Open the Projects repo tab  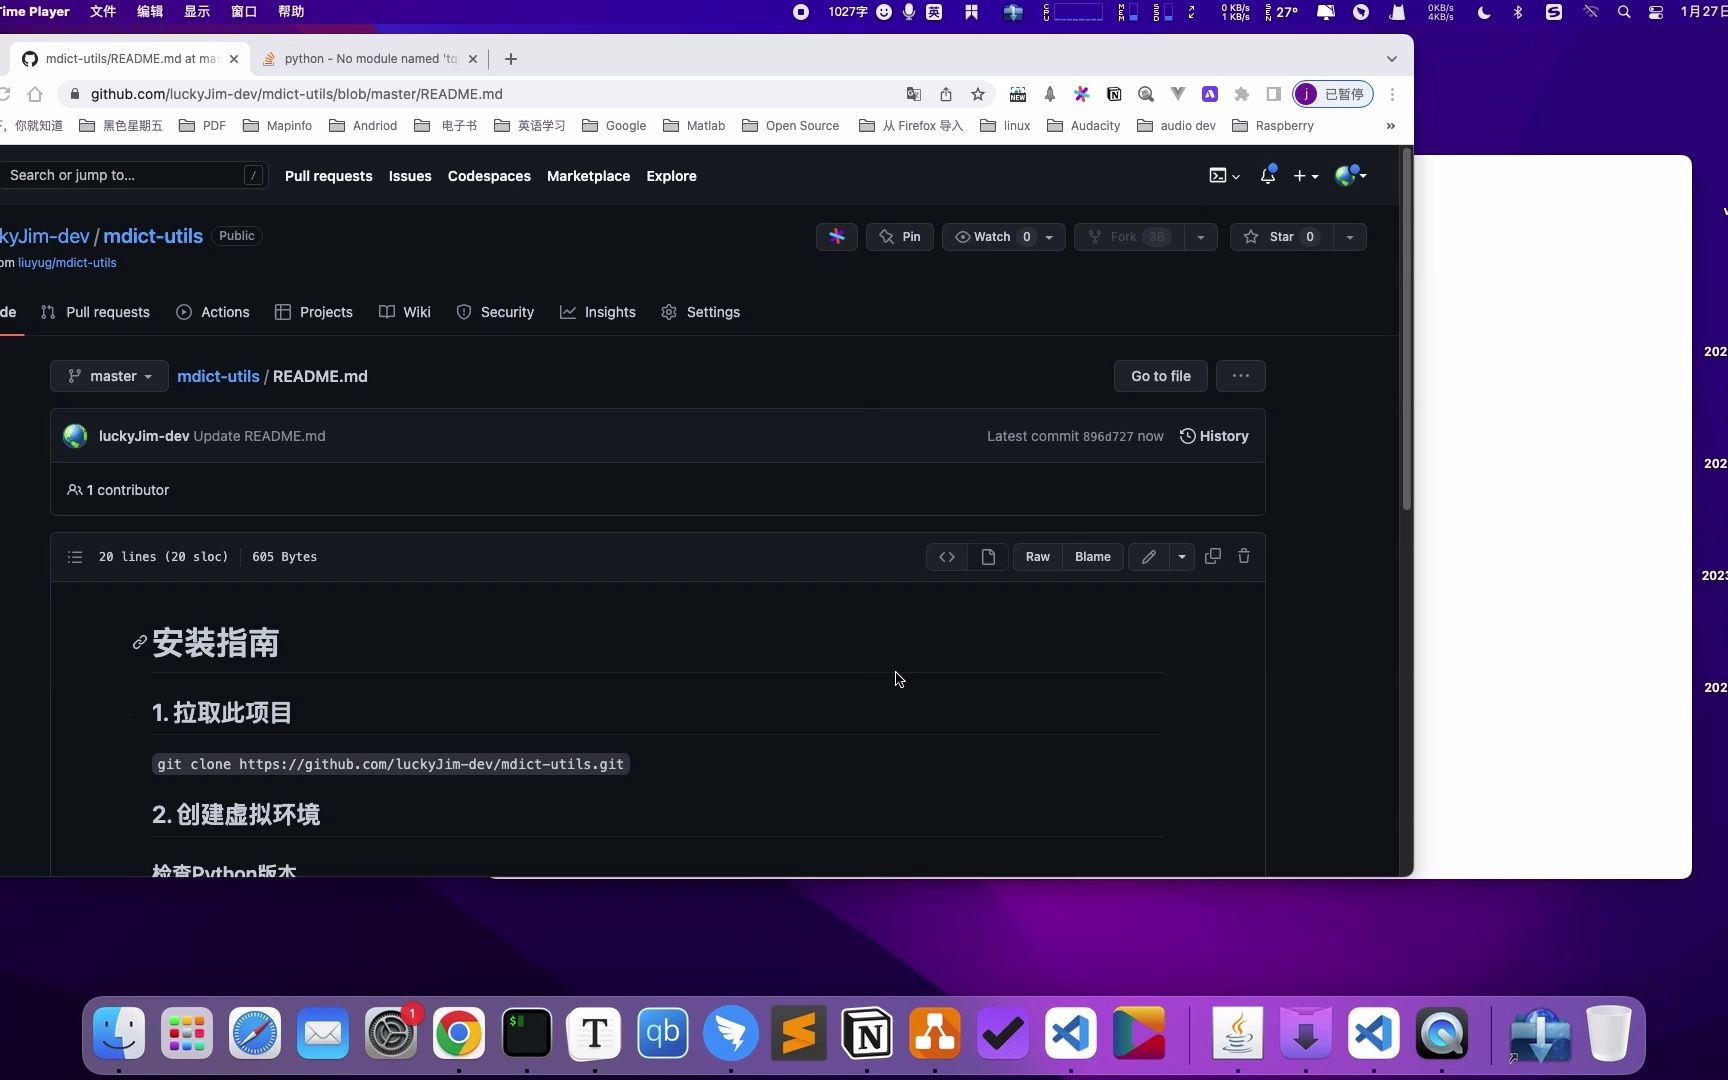tap(314, 312)
